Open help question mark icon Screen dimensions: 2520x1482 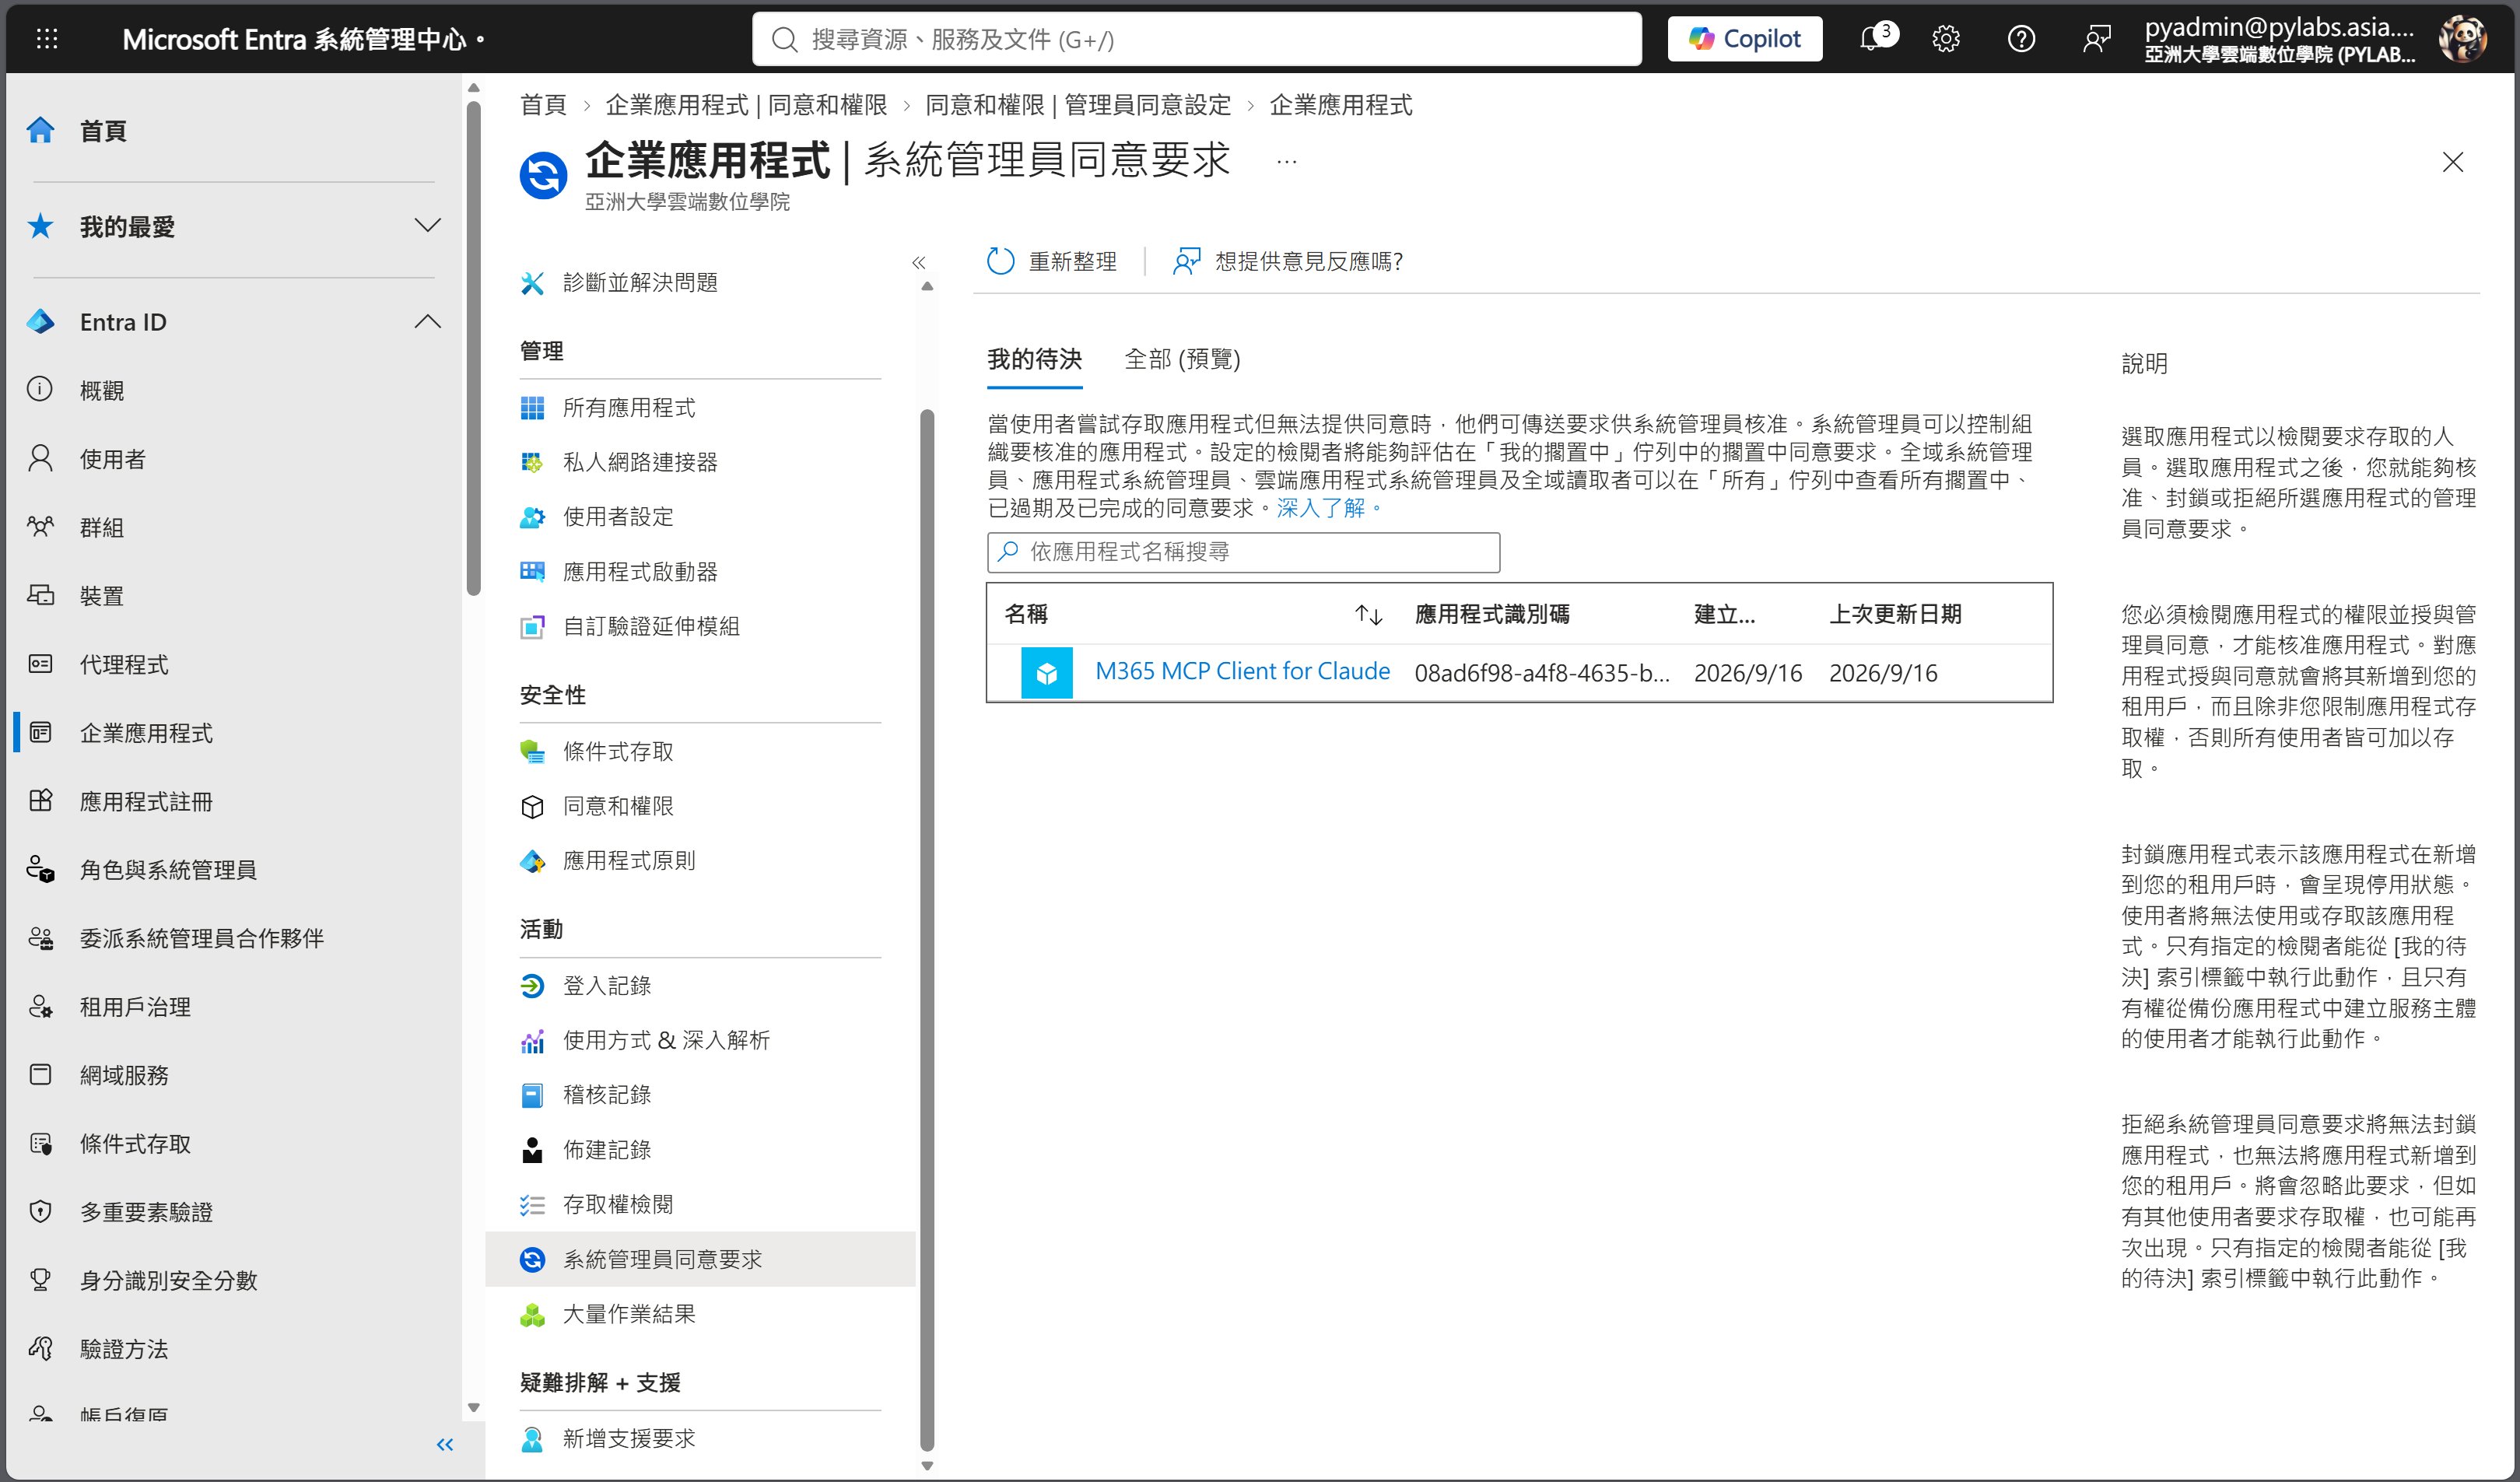(2021, 39)
